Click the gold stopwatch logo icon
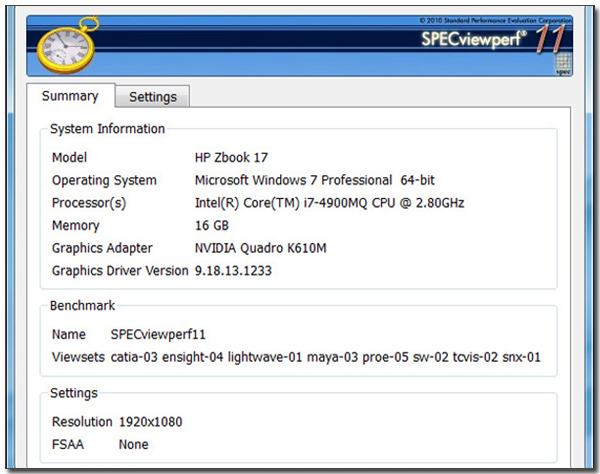This screenshot has height=474, width=600. (x=67, y=45)
